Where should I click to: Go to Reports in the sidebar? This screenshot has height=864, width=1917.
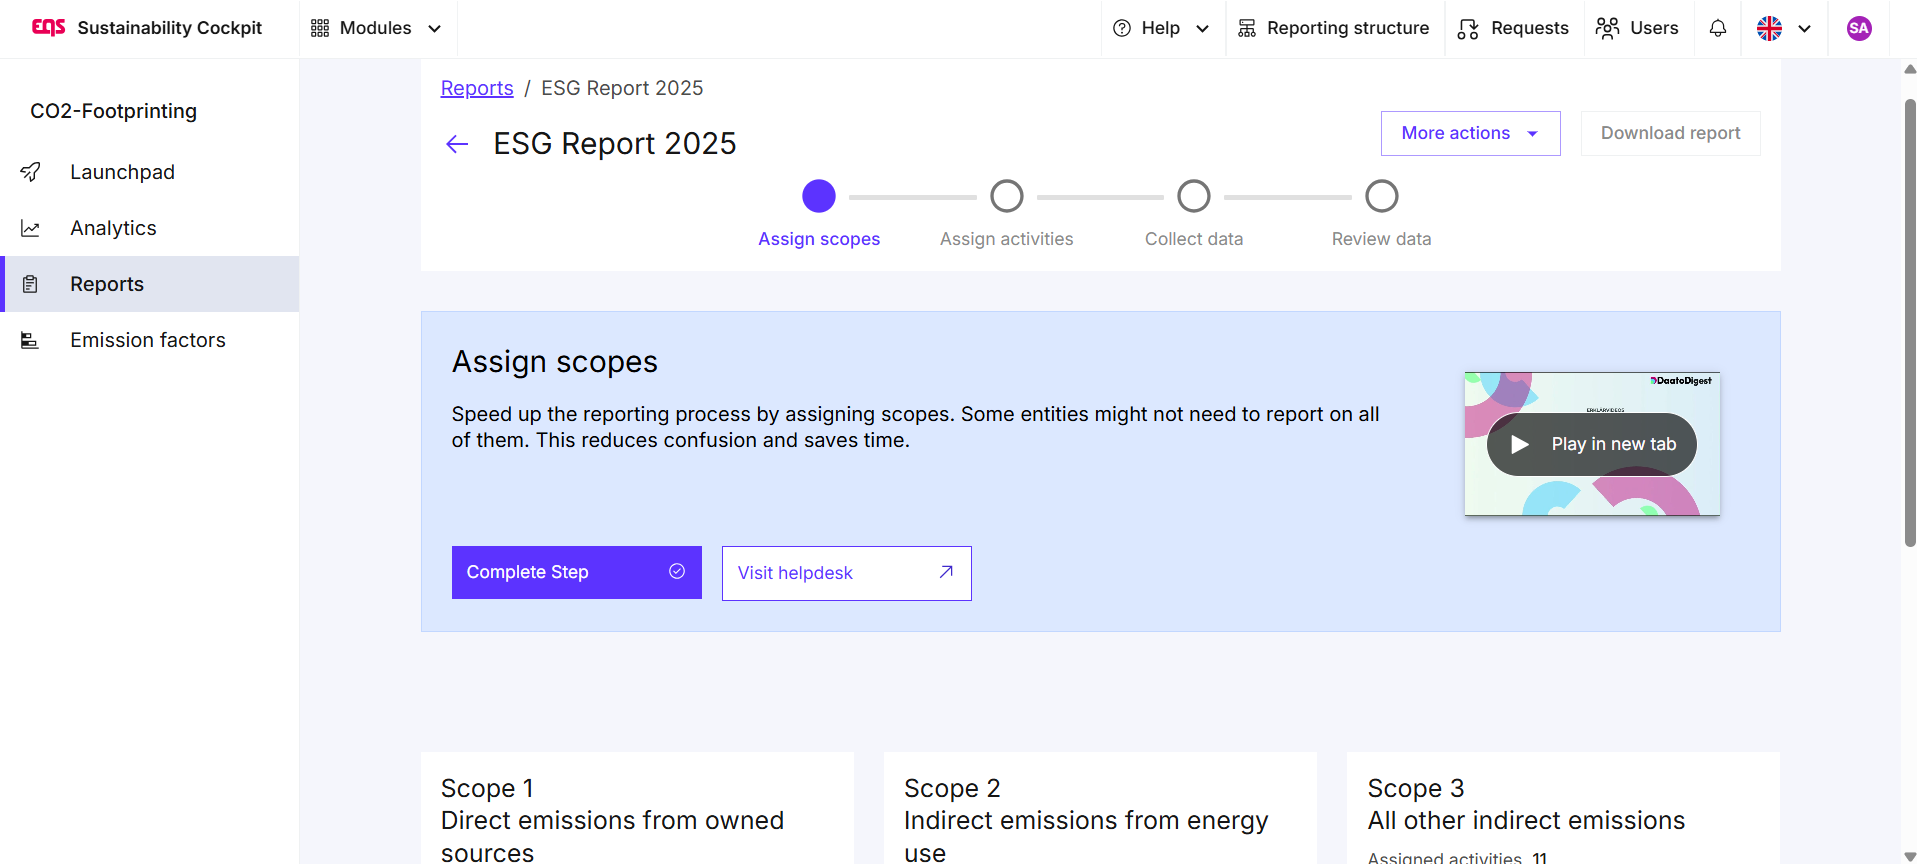pos(107,284)
